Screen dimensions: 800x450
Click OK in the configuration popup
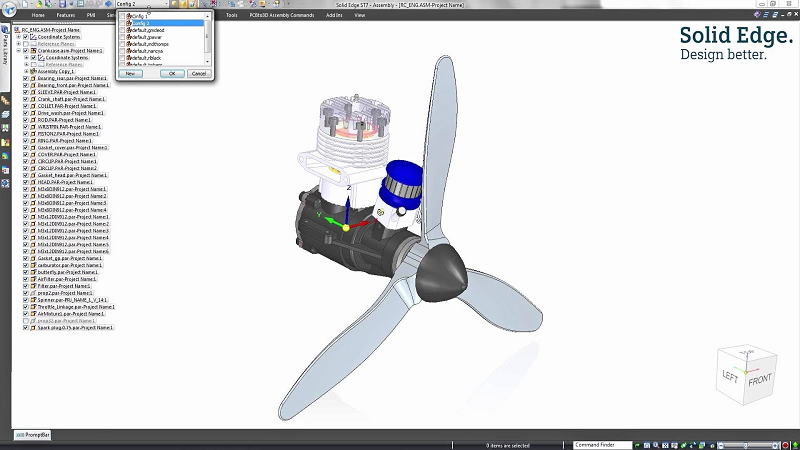tap(171, 73)
